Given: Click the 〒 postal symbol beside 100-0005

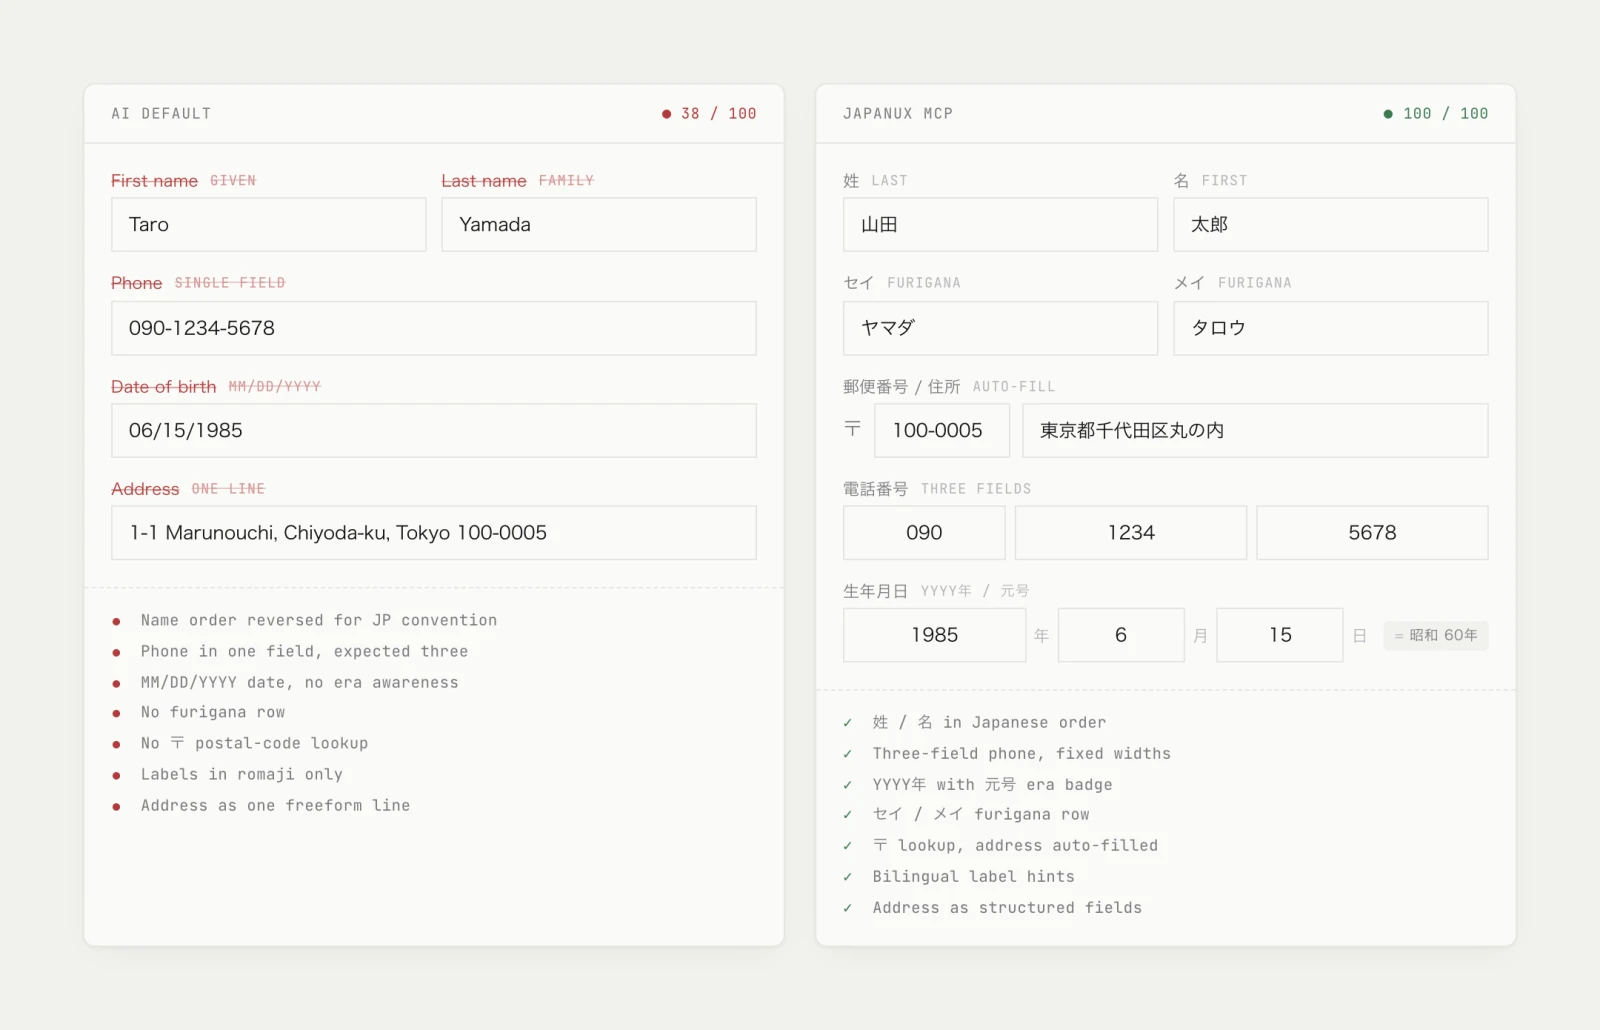Looking at the screenshot, I should click(x=852, y=430).
